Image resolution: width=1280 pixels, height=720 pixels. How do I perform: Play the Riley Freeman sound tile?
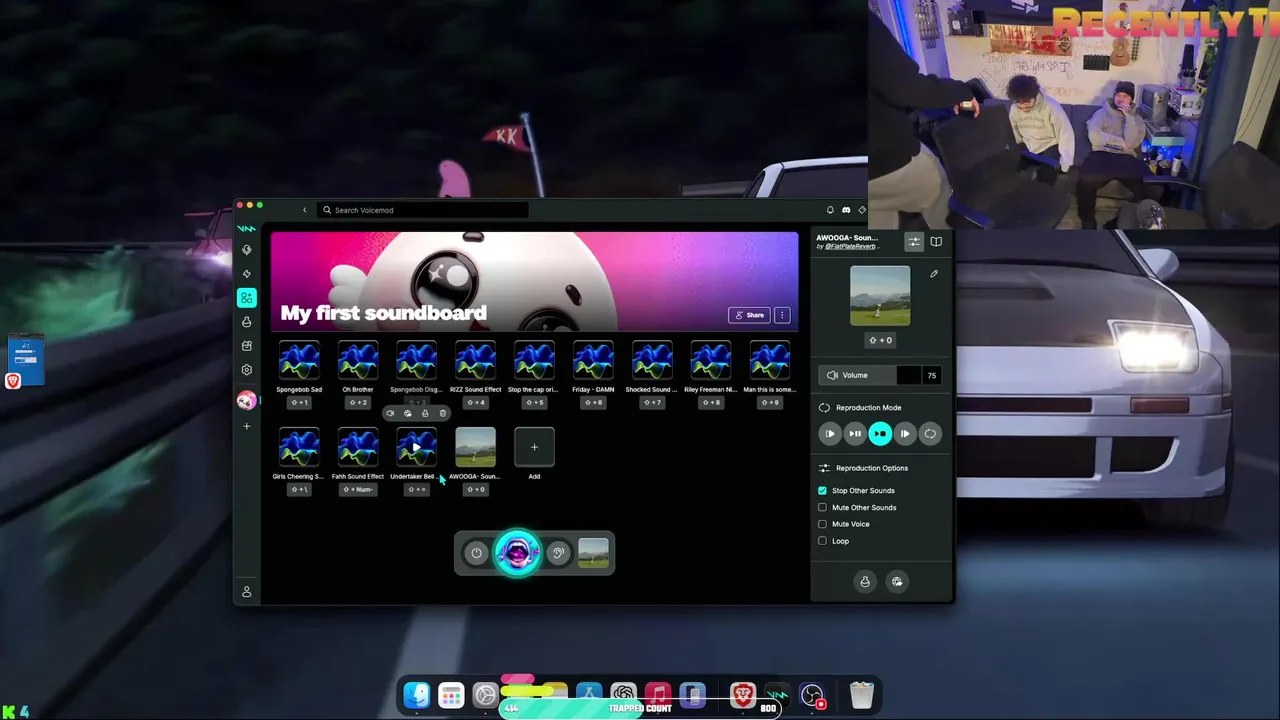pos(711,361)
